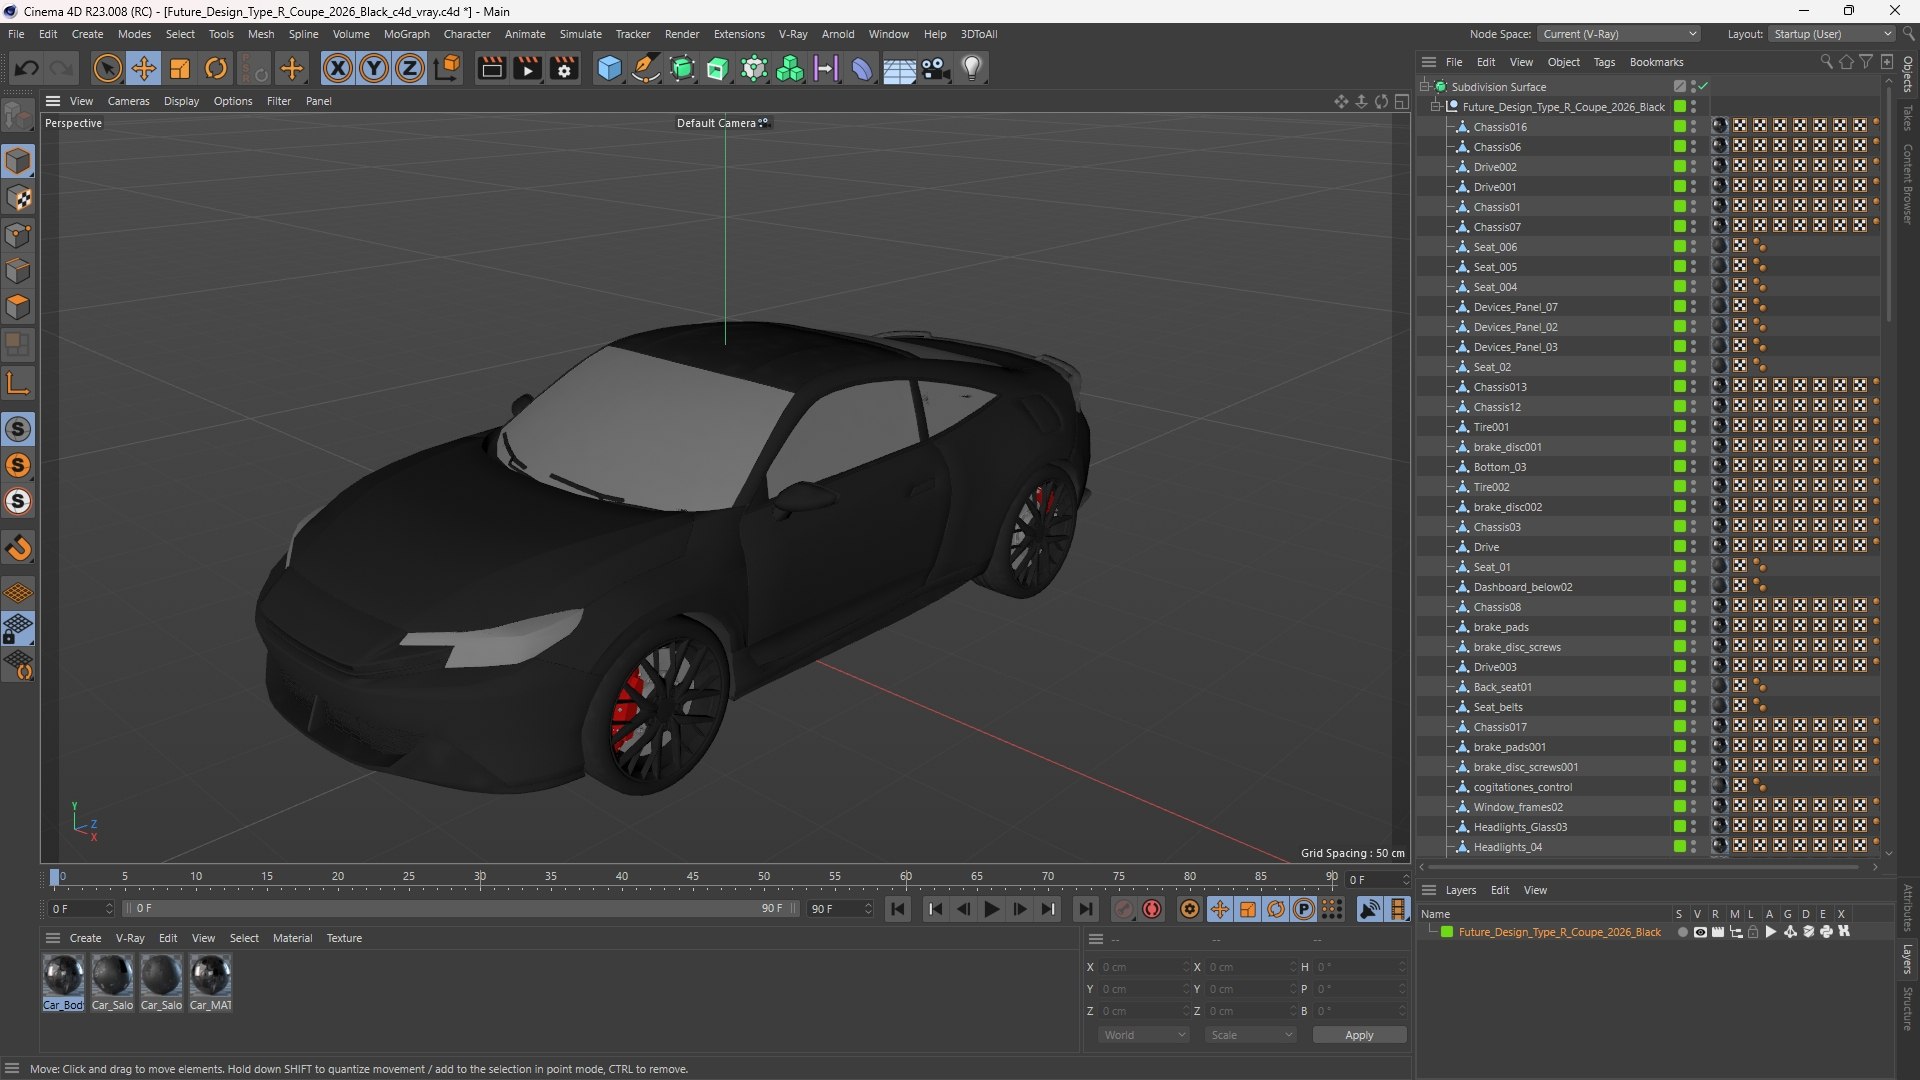Toggle Seat_006 visibility dot

[x=1693, y=247]
